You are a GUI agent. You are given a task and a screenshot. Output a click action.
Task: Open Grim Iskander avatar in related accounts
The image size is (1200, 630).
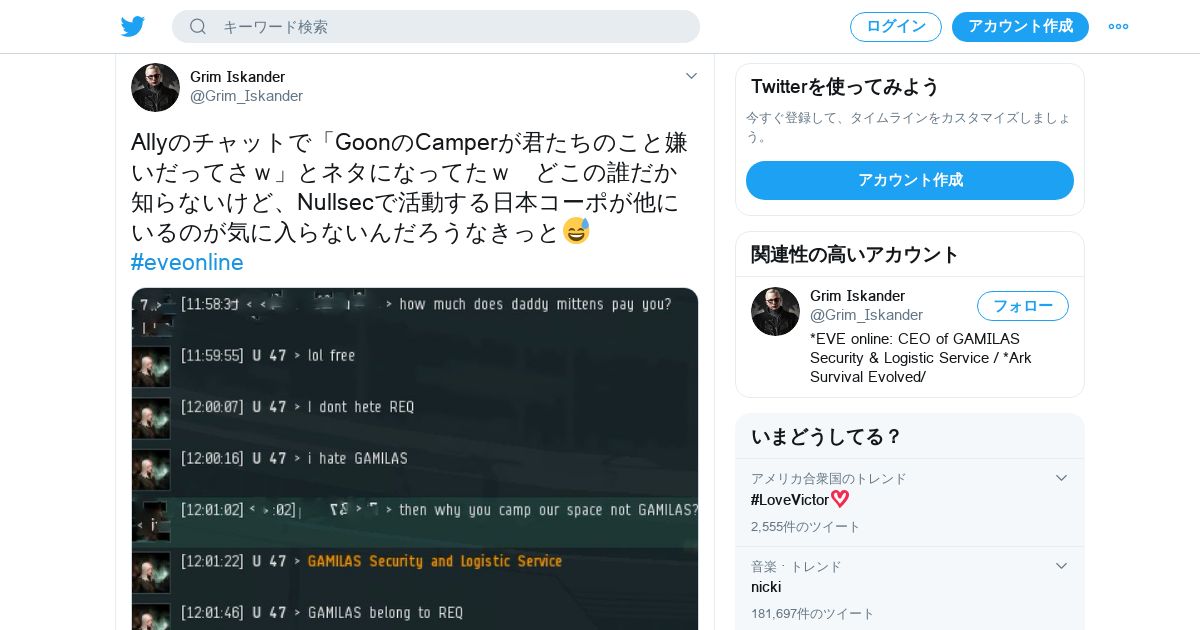(775, 311)
